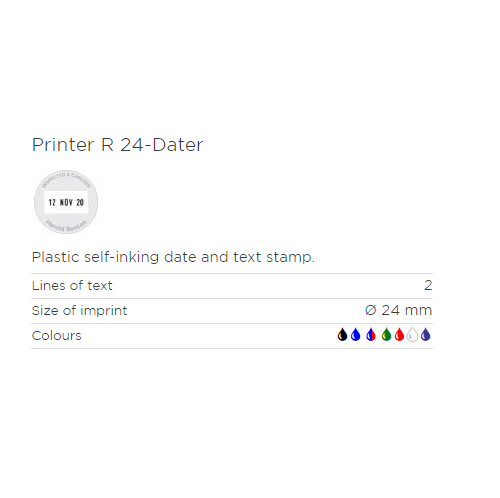This screenshot has width=500, height=498.
Task: Click the Printer R 24-Dater product title
Action: pos(117,145)
